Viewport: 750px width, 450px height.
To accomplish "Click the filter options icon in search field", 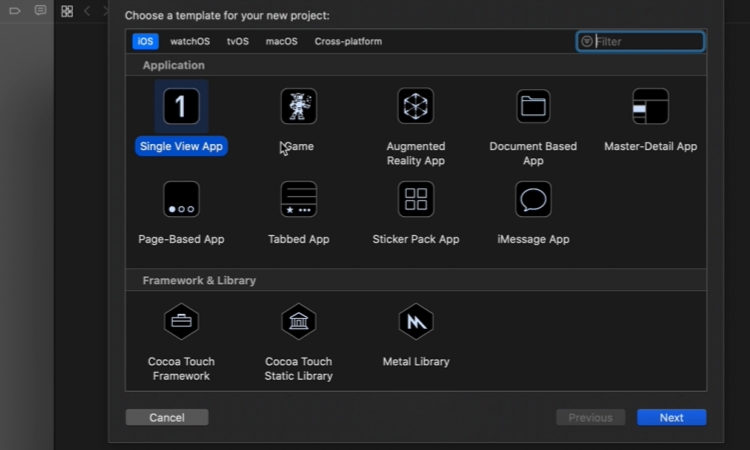I will [586, 42].
